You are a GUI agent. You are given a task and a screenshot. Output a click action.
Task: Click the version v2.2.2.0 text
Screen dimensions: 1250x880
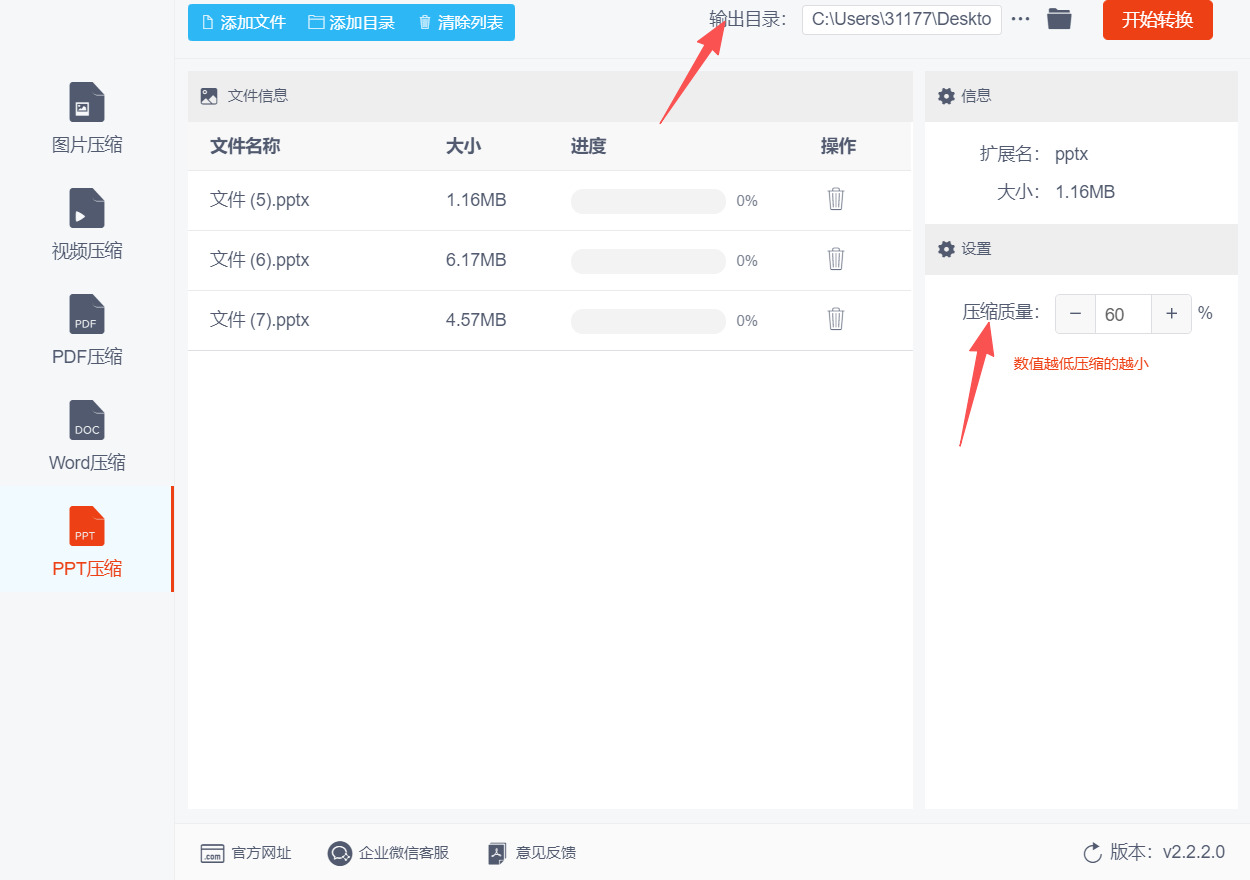coord(1193,852)
